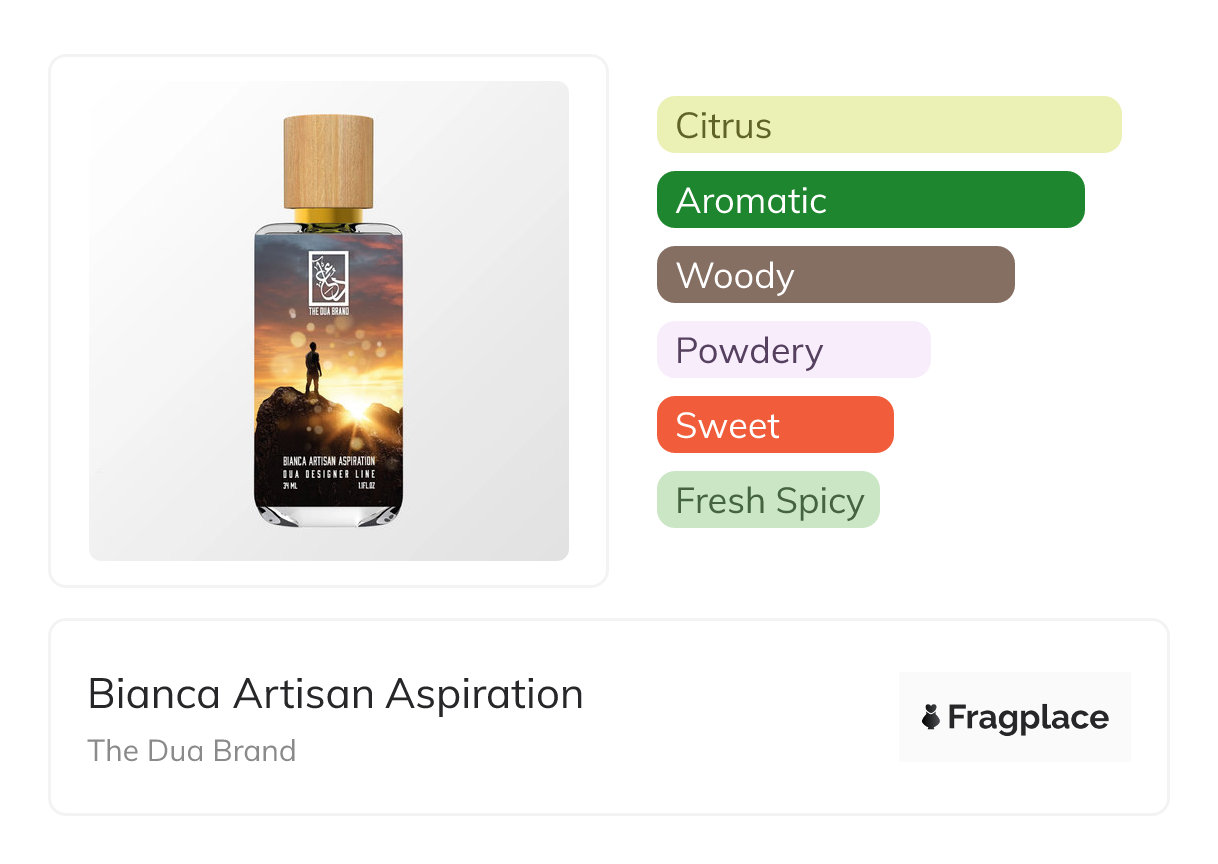
Task: Click the Fresh Spicy accord bar
Action: coord(768,500)
